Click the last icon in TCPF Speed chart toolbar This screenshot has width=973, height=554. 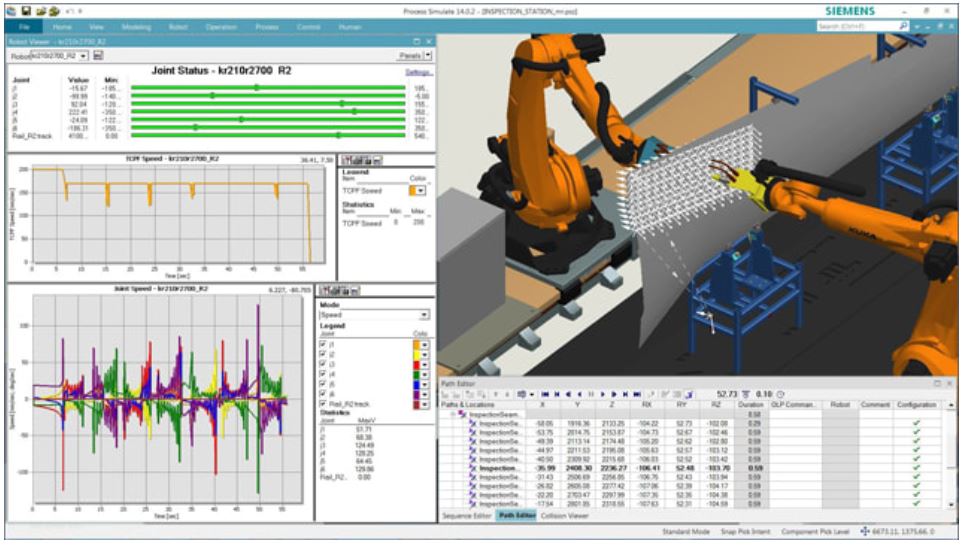[x=377, y=160]
